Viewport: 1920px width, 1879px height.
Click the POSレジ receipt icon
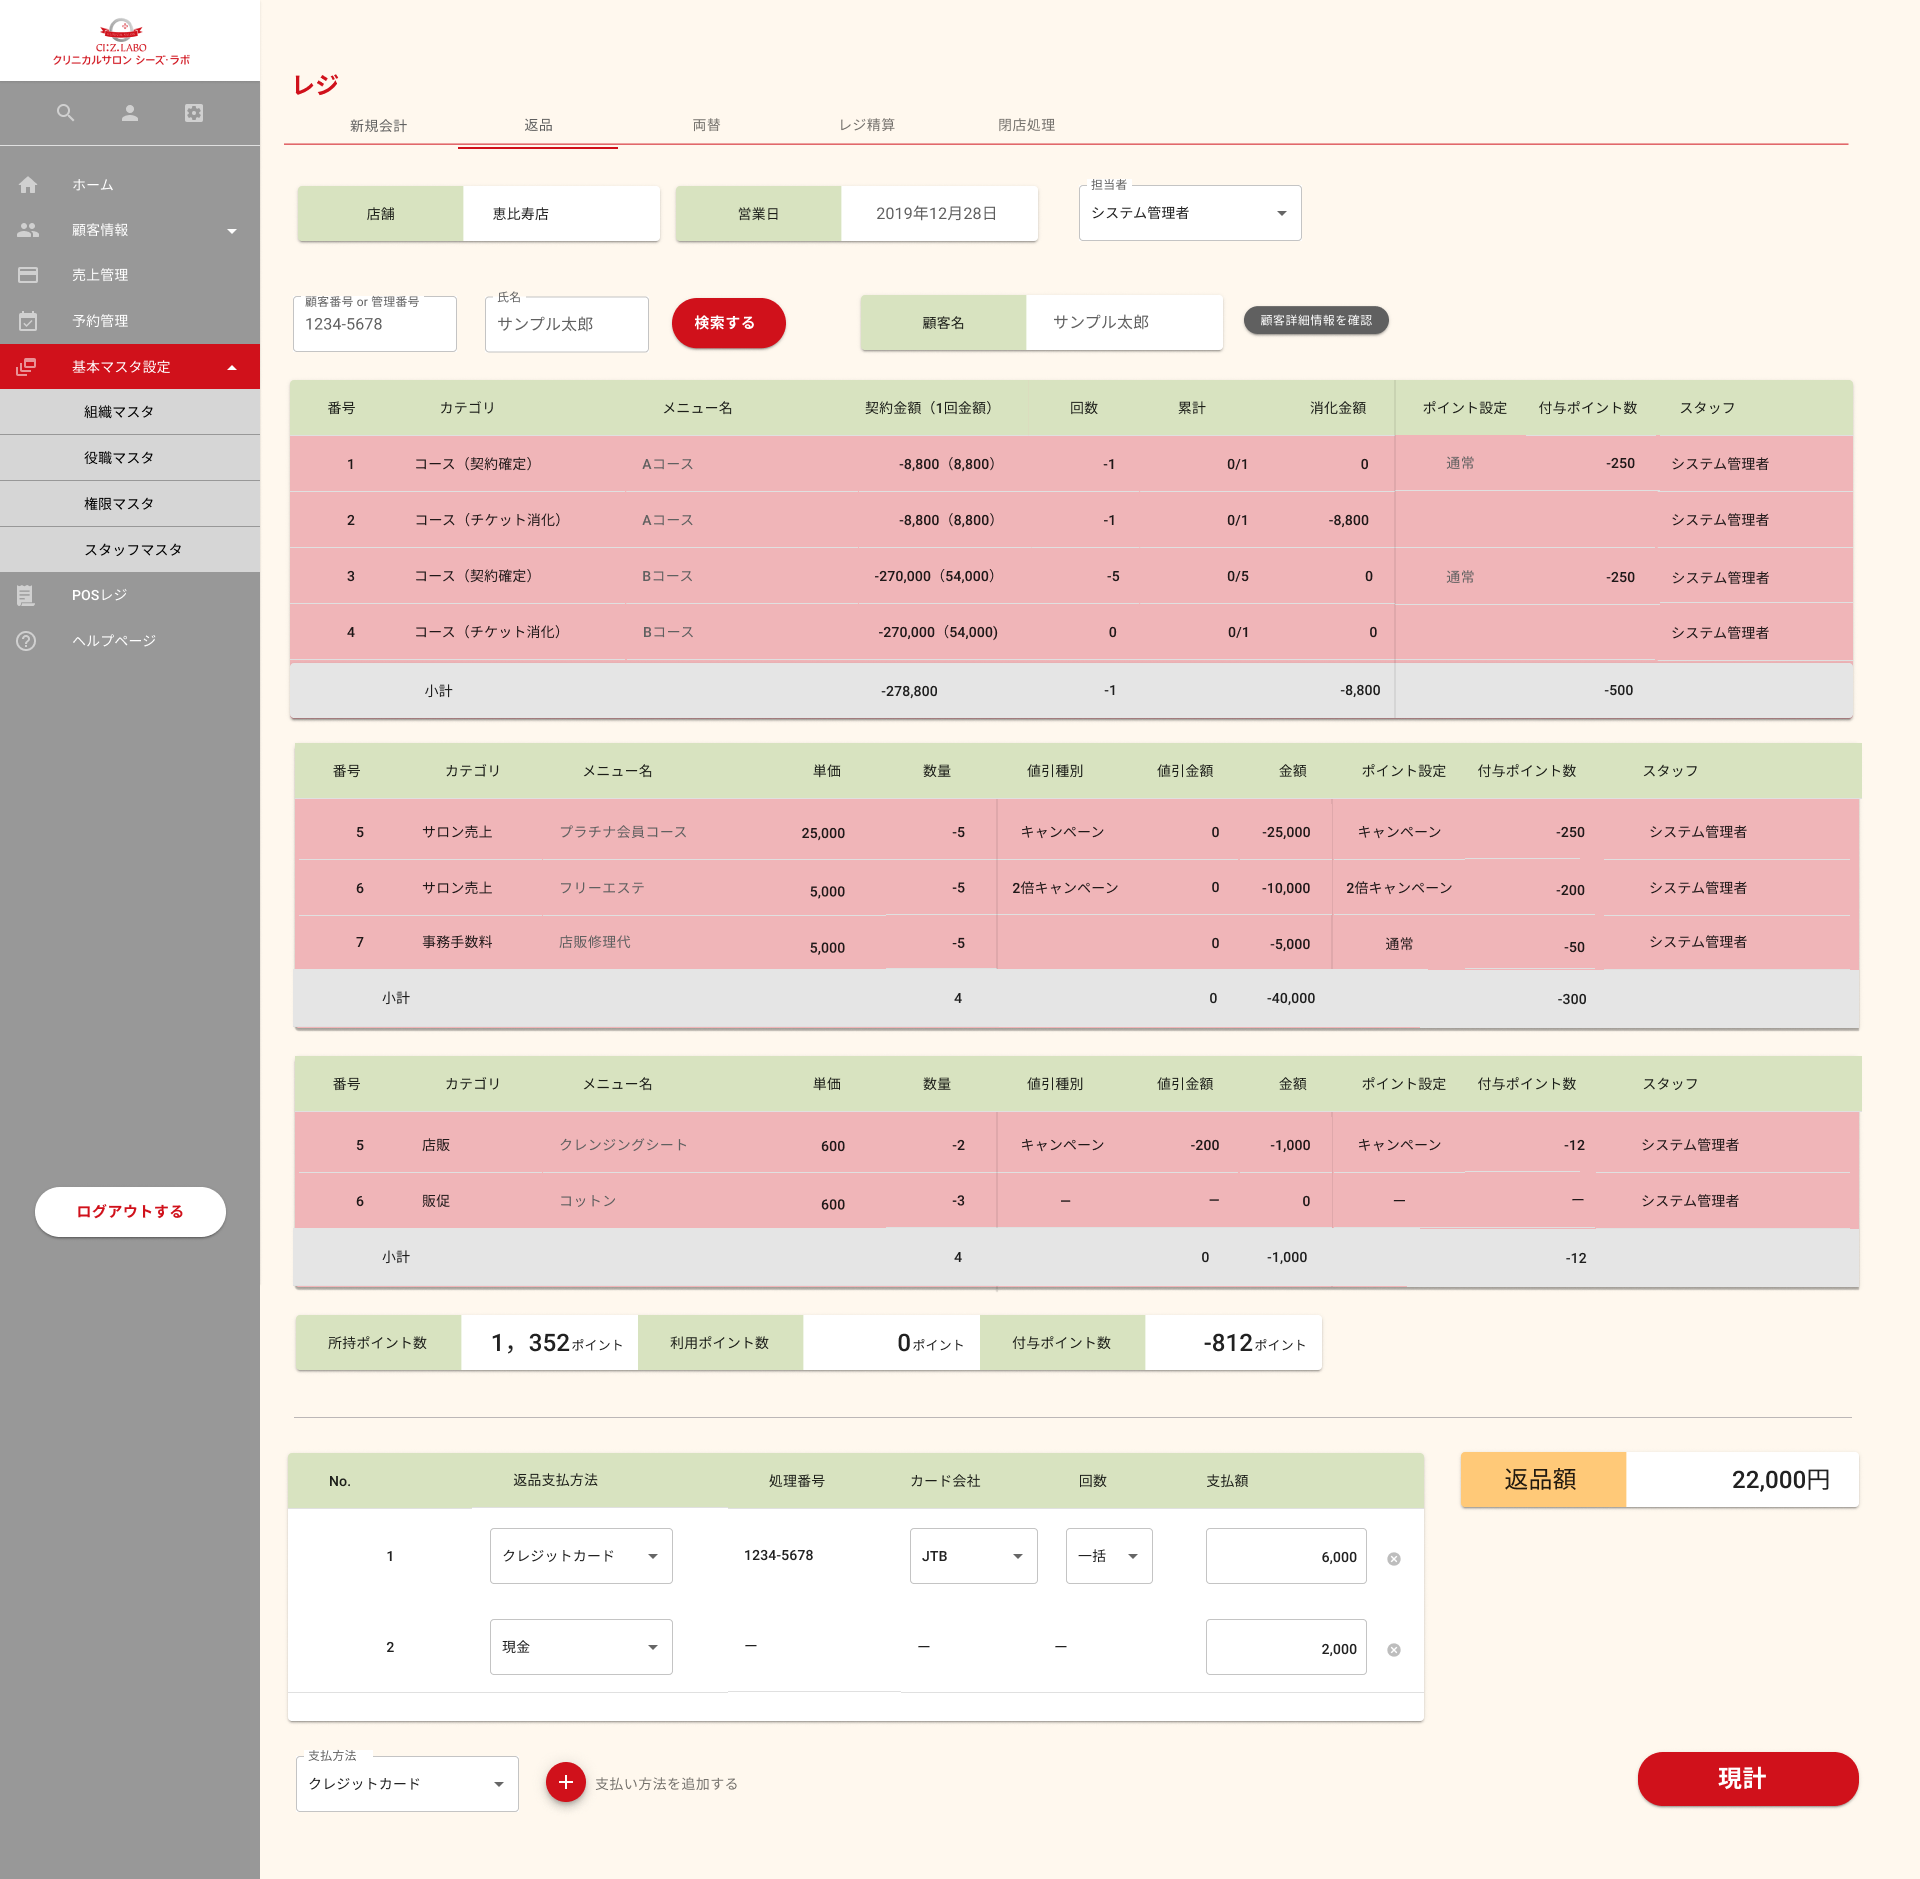[x=26, y=595]
